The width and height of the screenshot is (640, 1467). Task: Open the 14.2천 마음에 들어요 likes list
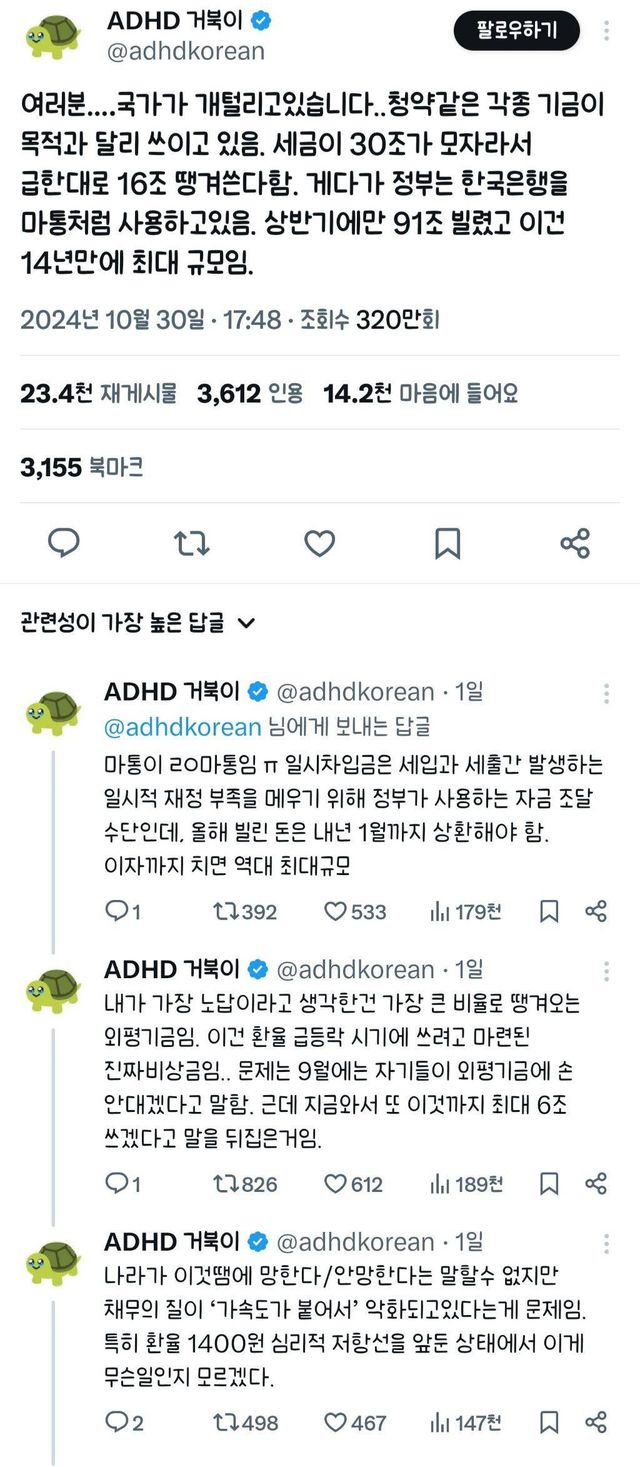(420, 393)
